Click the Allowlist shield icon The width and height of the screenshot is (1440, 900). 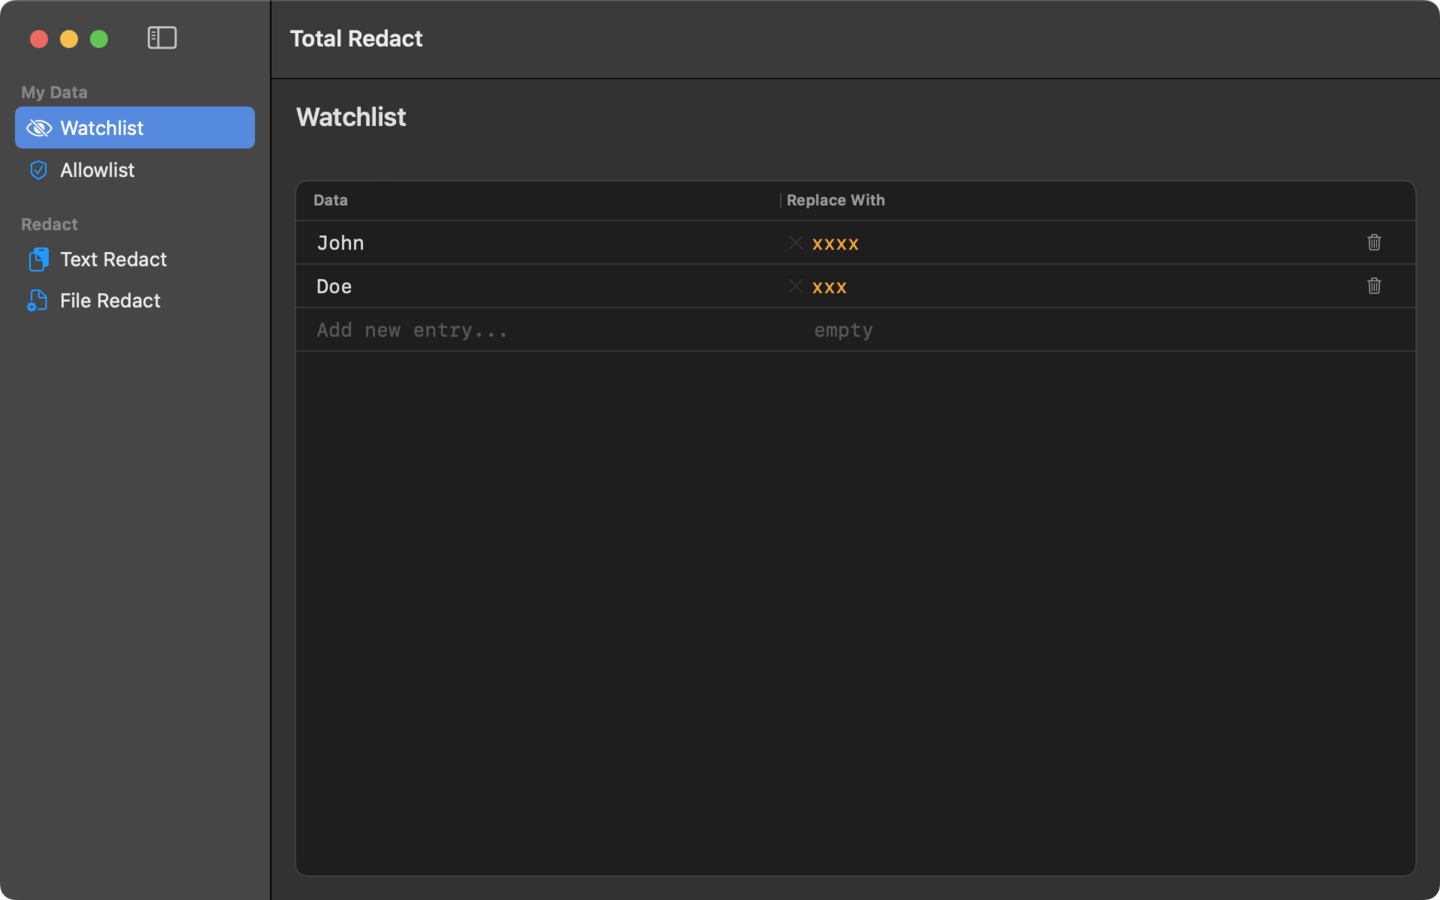(39, 170)
